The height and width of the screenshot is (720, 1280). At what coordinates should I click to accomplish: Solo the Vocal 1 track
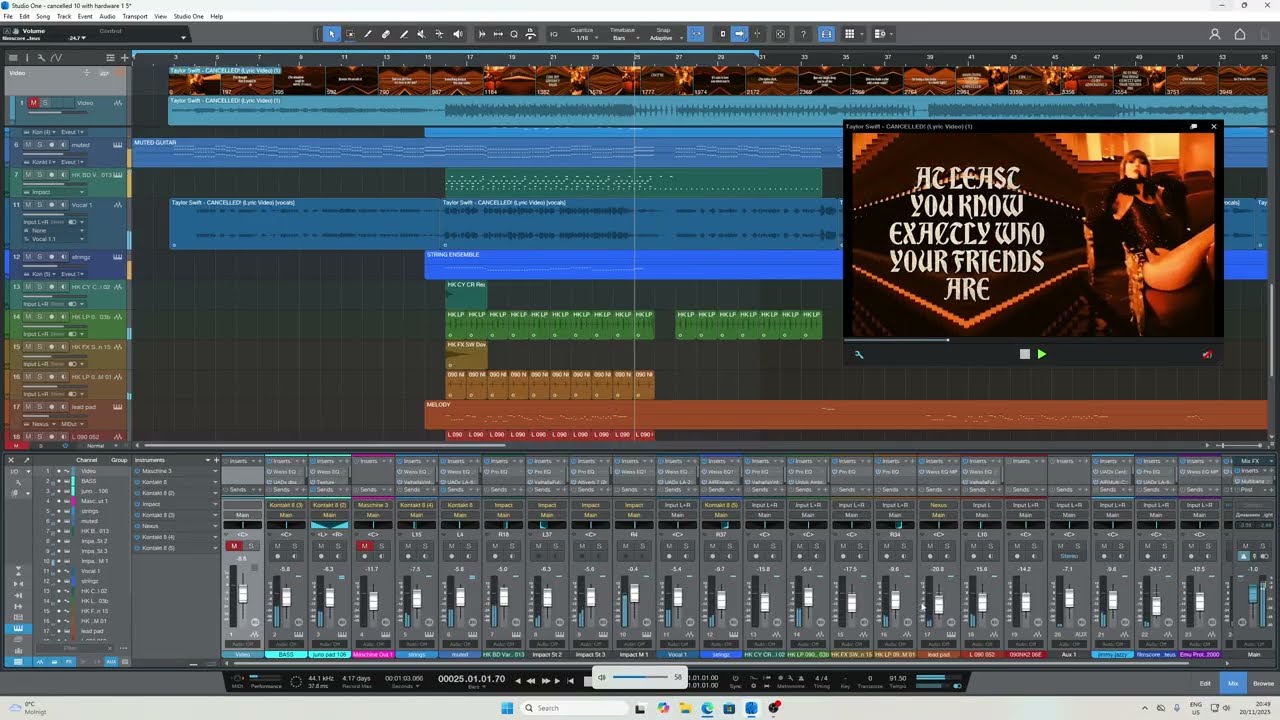pyautogui.click(x=39, y=205)
